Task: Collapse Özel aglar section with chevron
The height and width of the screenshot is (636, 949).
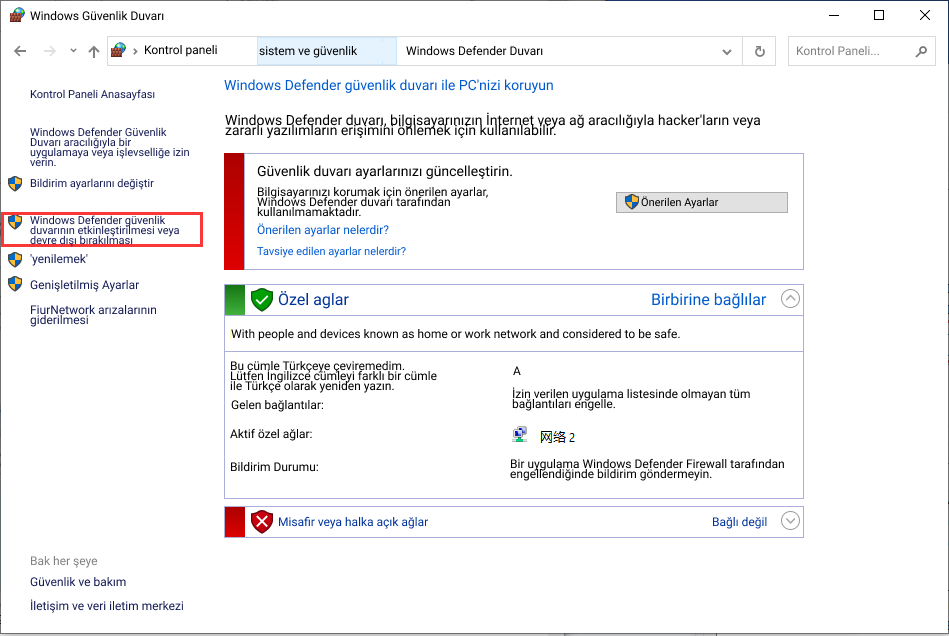Action: 790,298
